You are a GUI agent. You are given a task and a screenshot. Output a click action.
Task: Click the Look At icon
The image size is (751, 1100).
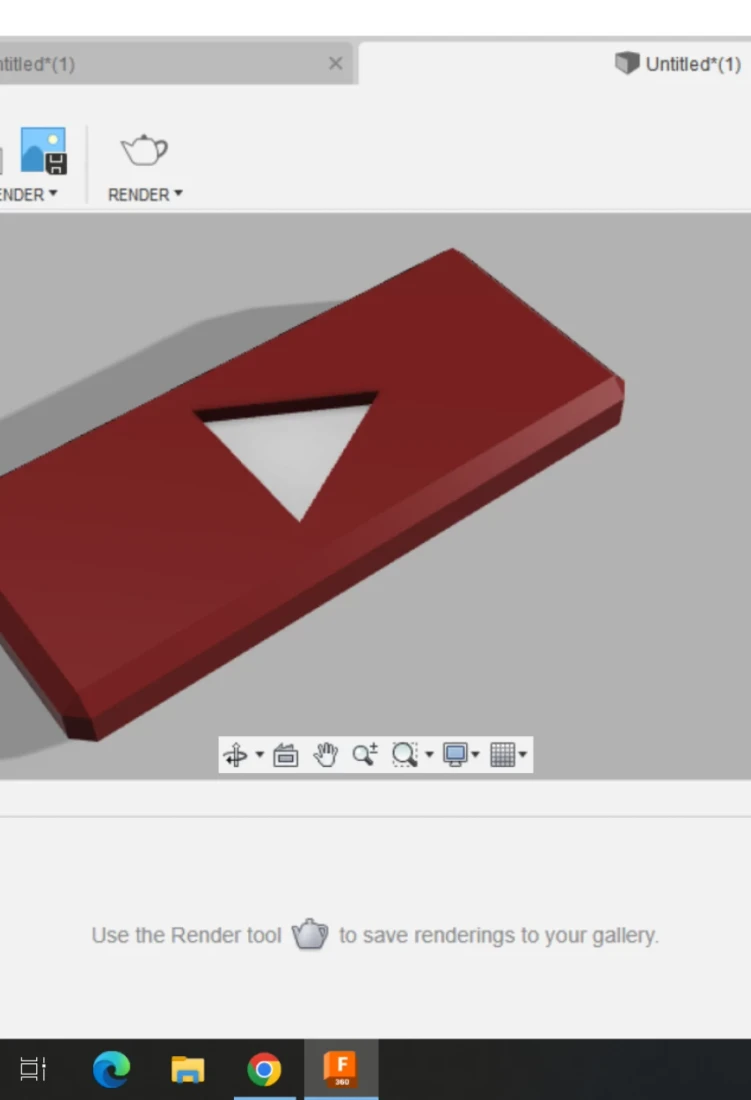[x=286, y=755]
